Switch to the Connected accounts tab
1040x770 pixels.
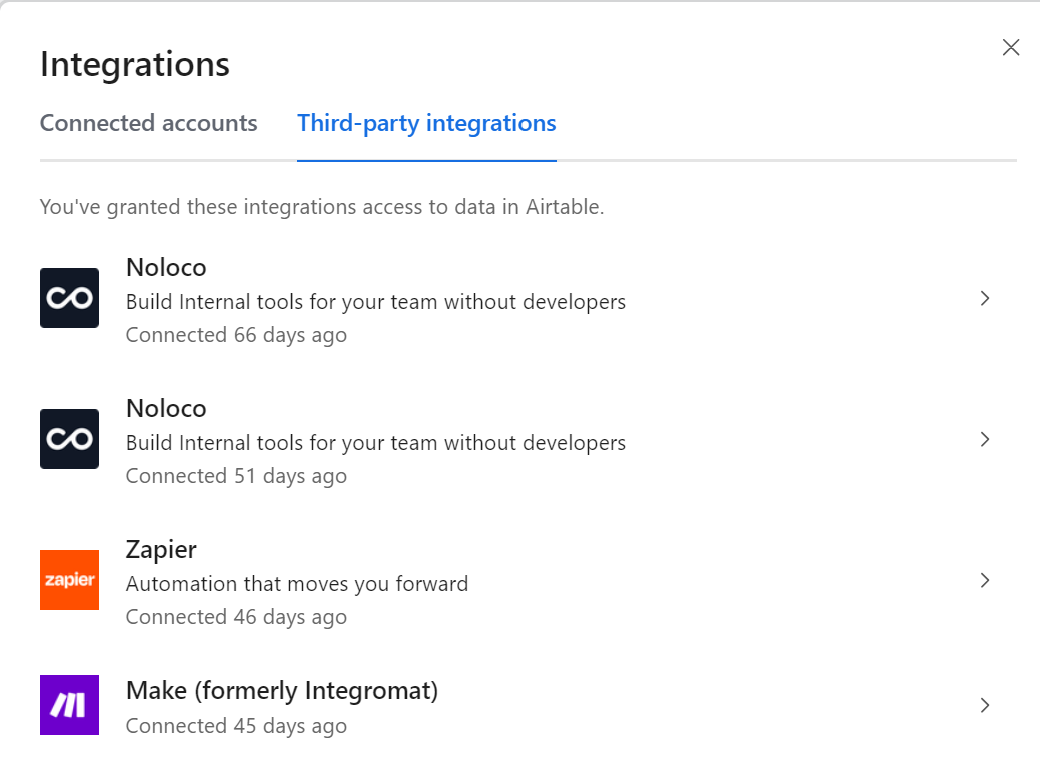[148, 123]
